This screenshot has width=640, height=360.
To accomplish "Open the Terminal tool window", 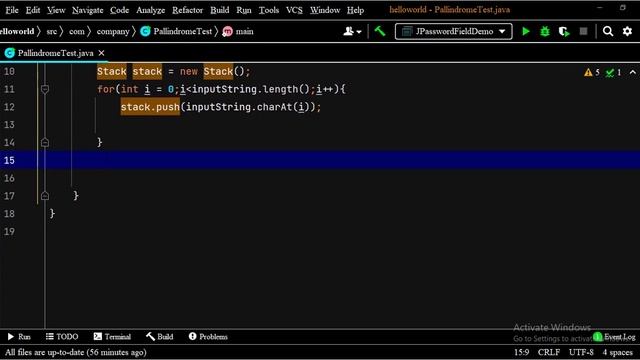I will pyautogui.click(x=112, y=337).
